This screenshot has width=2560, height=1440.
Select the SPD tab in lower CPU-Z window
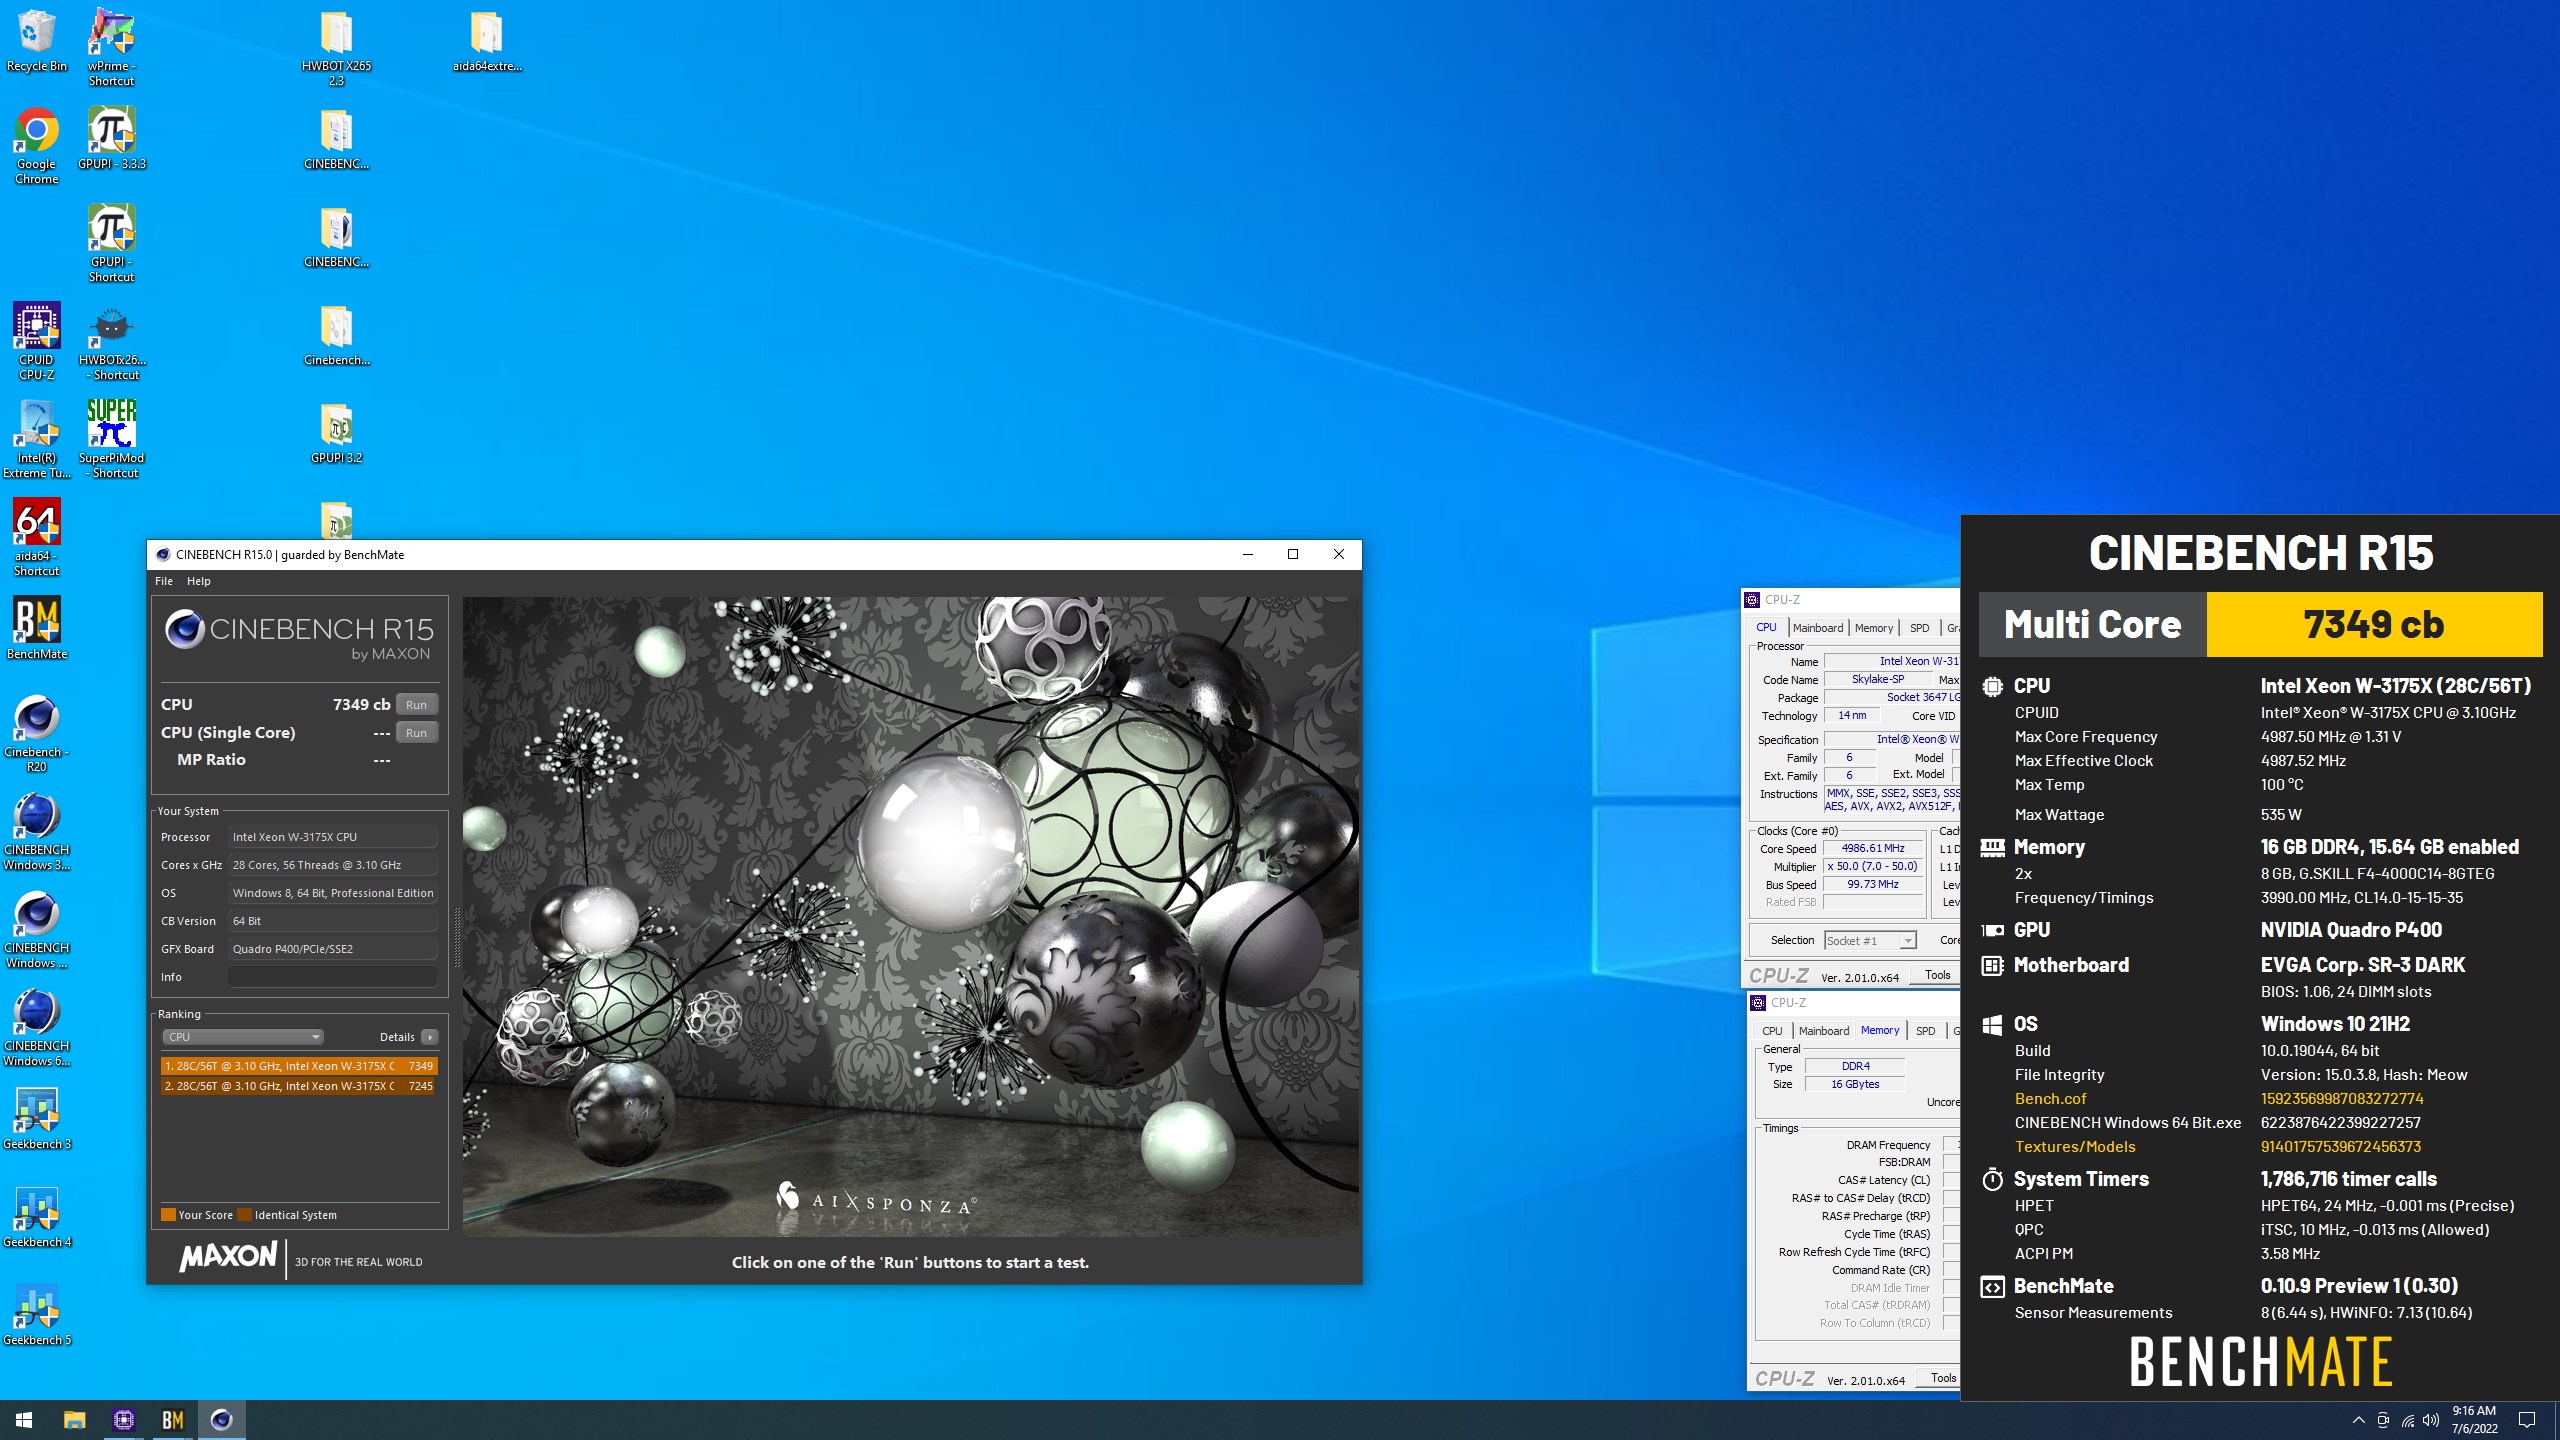(1925, 1031)
